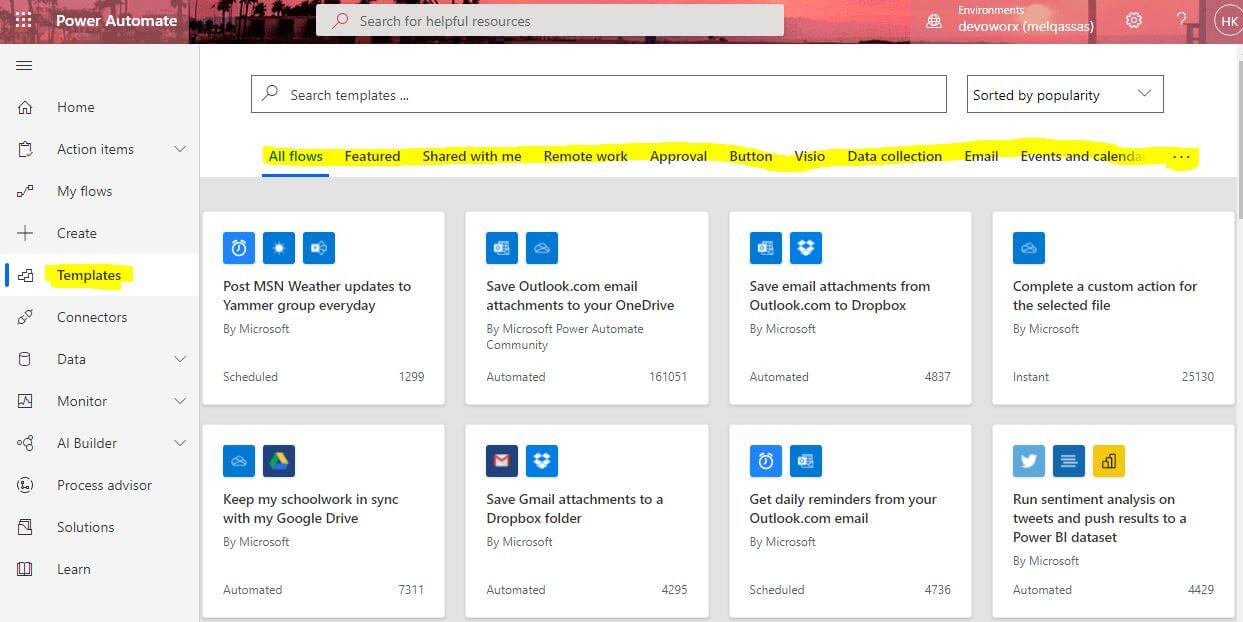Viewport: 1243px width, 622px height.
Task: Open the settings gear icon
Action: pos(1133,20)
